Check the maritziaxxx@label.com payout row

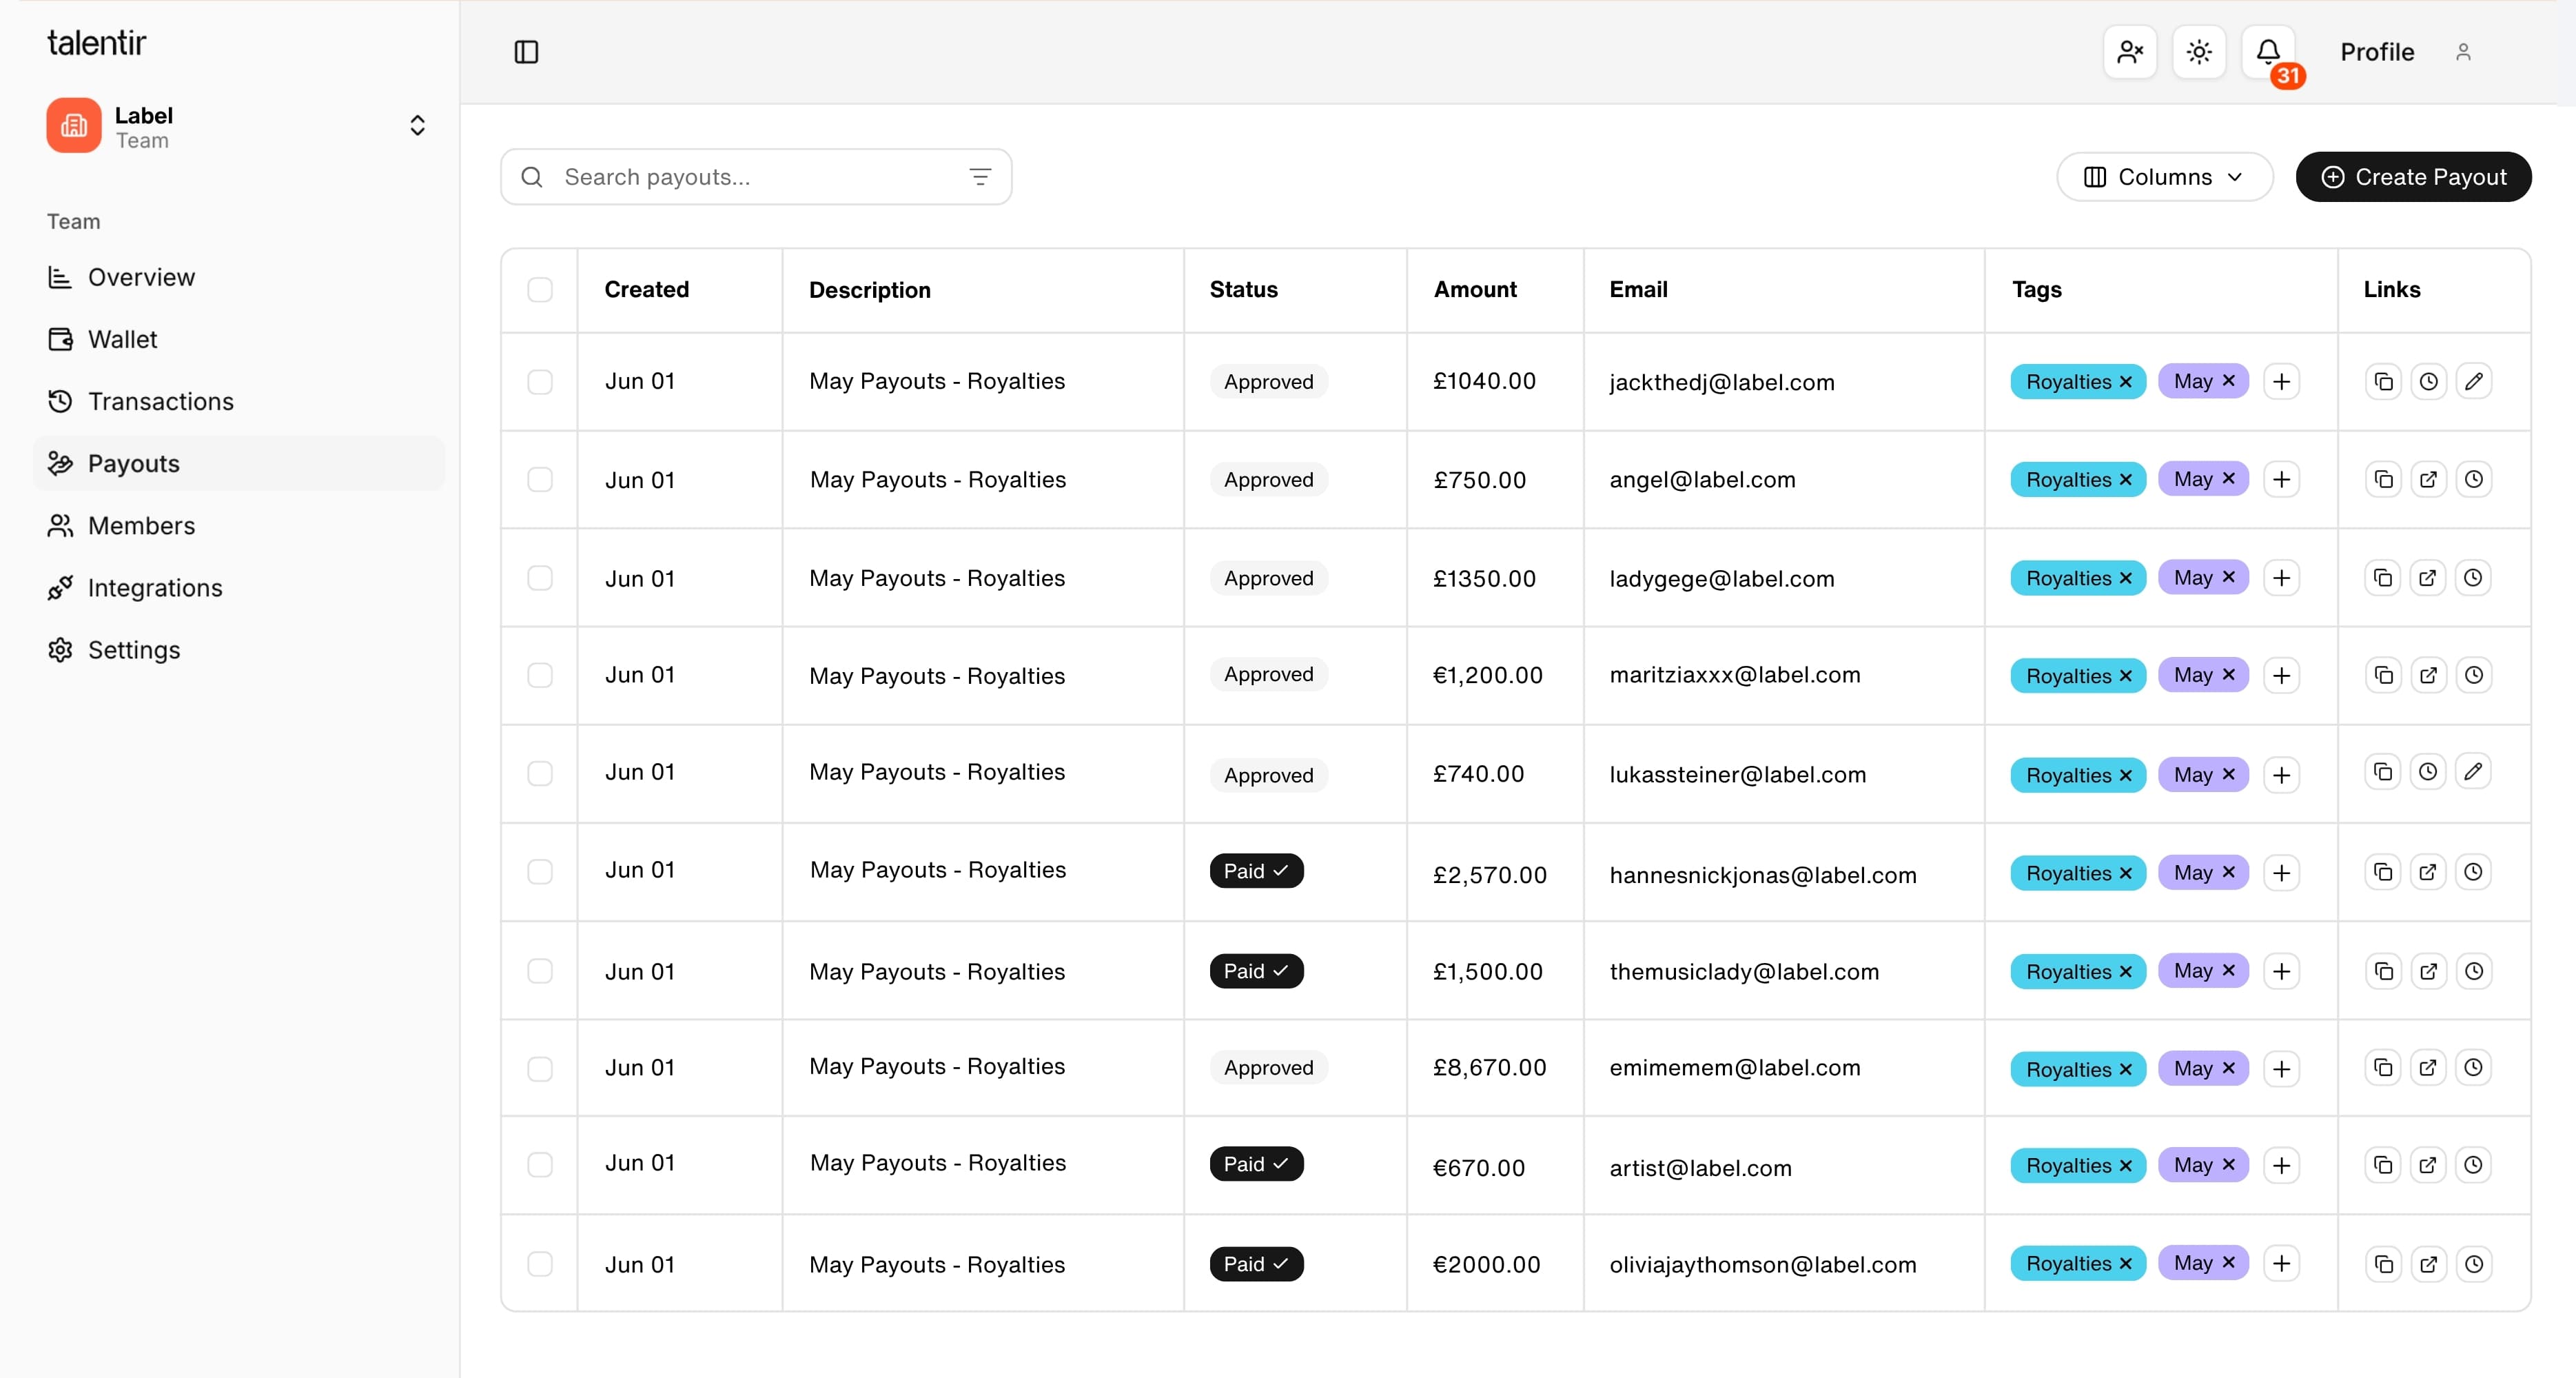(540, 675)
